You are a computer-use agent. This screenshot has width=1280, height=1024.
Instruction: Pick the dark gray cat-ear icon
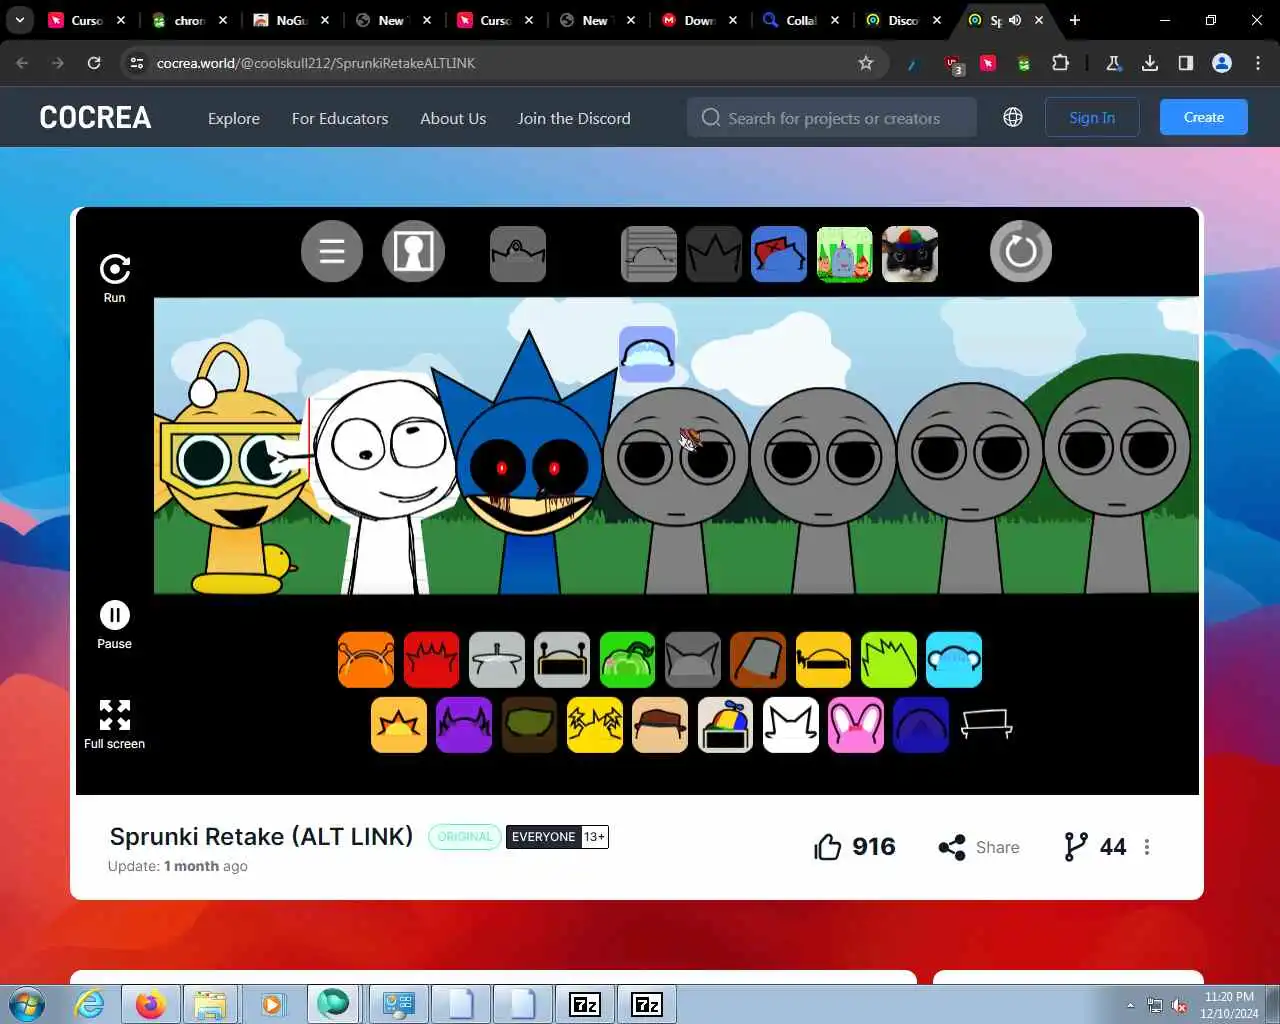pos(693,660)
